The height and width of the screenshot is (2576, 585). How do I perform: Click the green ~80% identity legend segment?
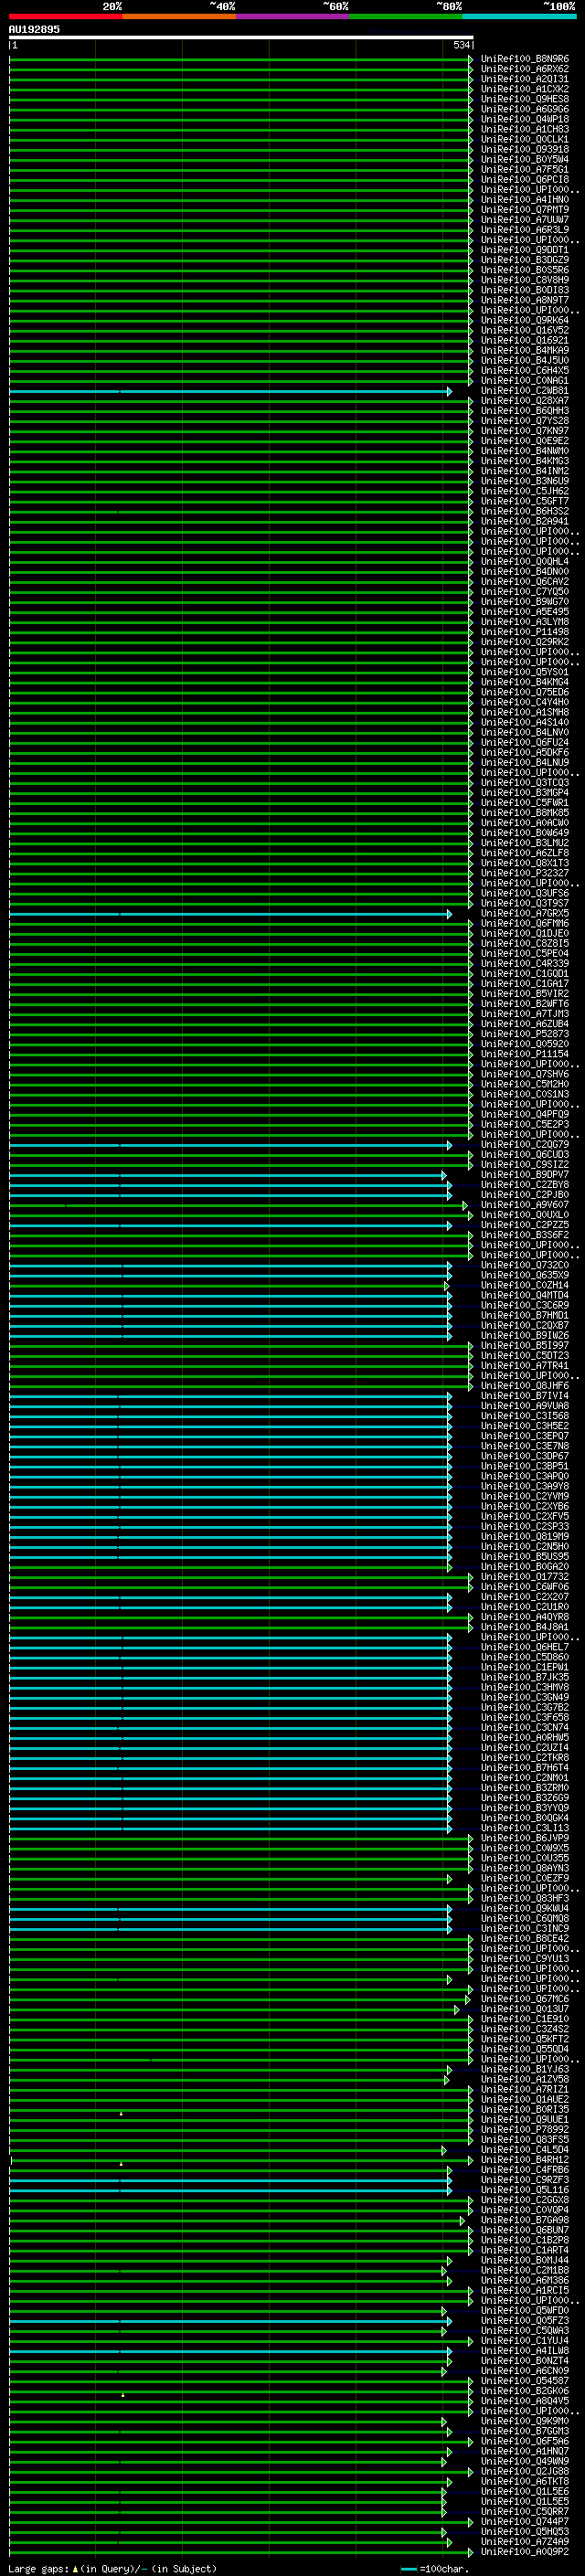click(406, 16)
